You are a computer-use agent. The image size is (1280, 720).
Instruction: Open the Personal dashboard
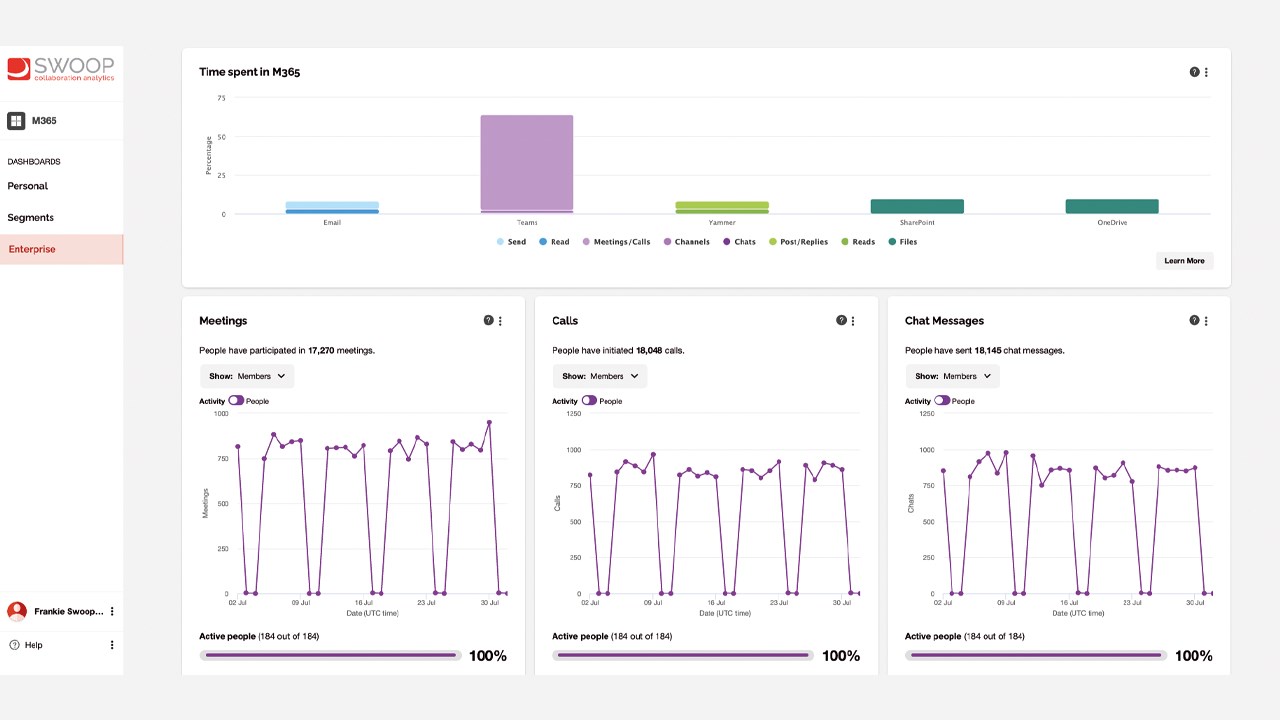tap(28, 186)
